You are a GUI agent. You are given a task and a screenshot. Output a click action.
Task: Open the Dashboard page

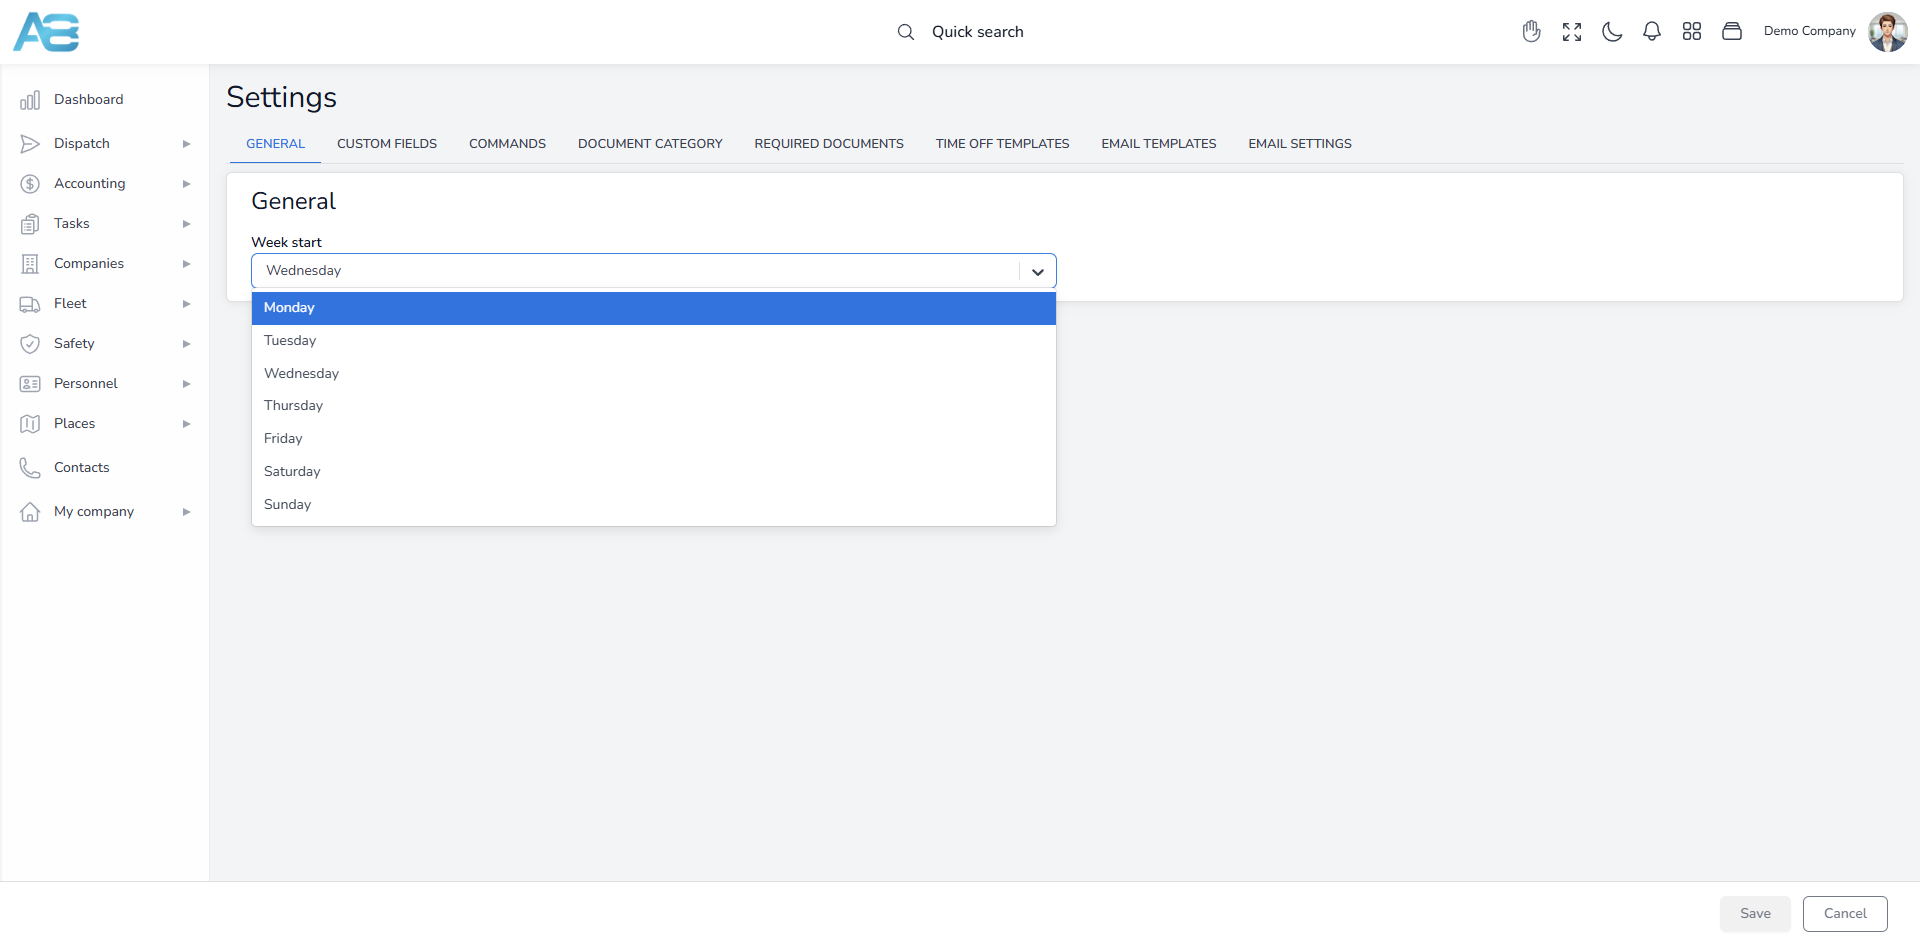click(x=88, y=100)
